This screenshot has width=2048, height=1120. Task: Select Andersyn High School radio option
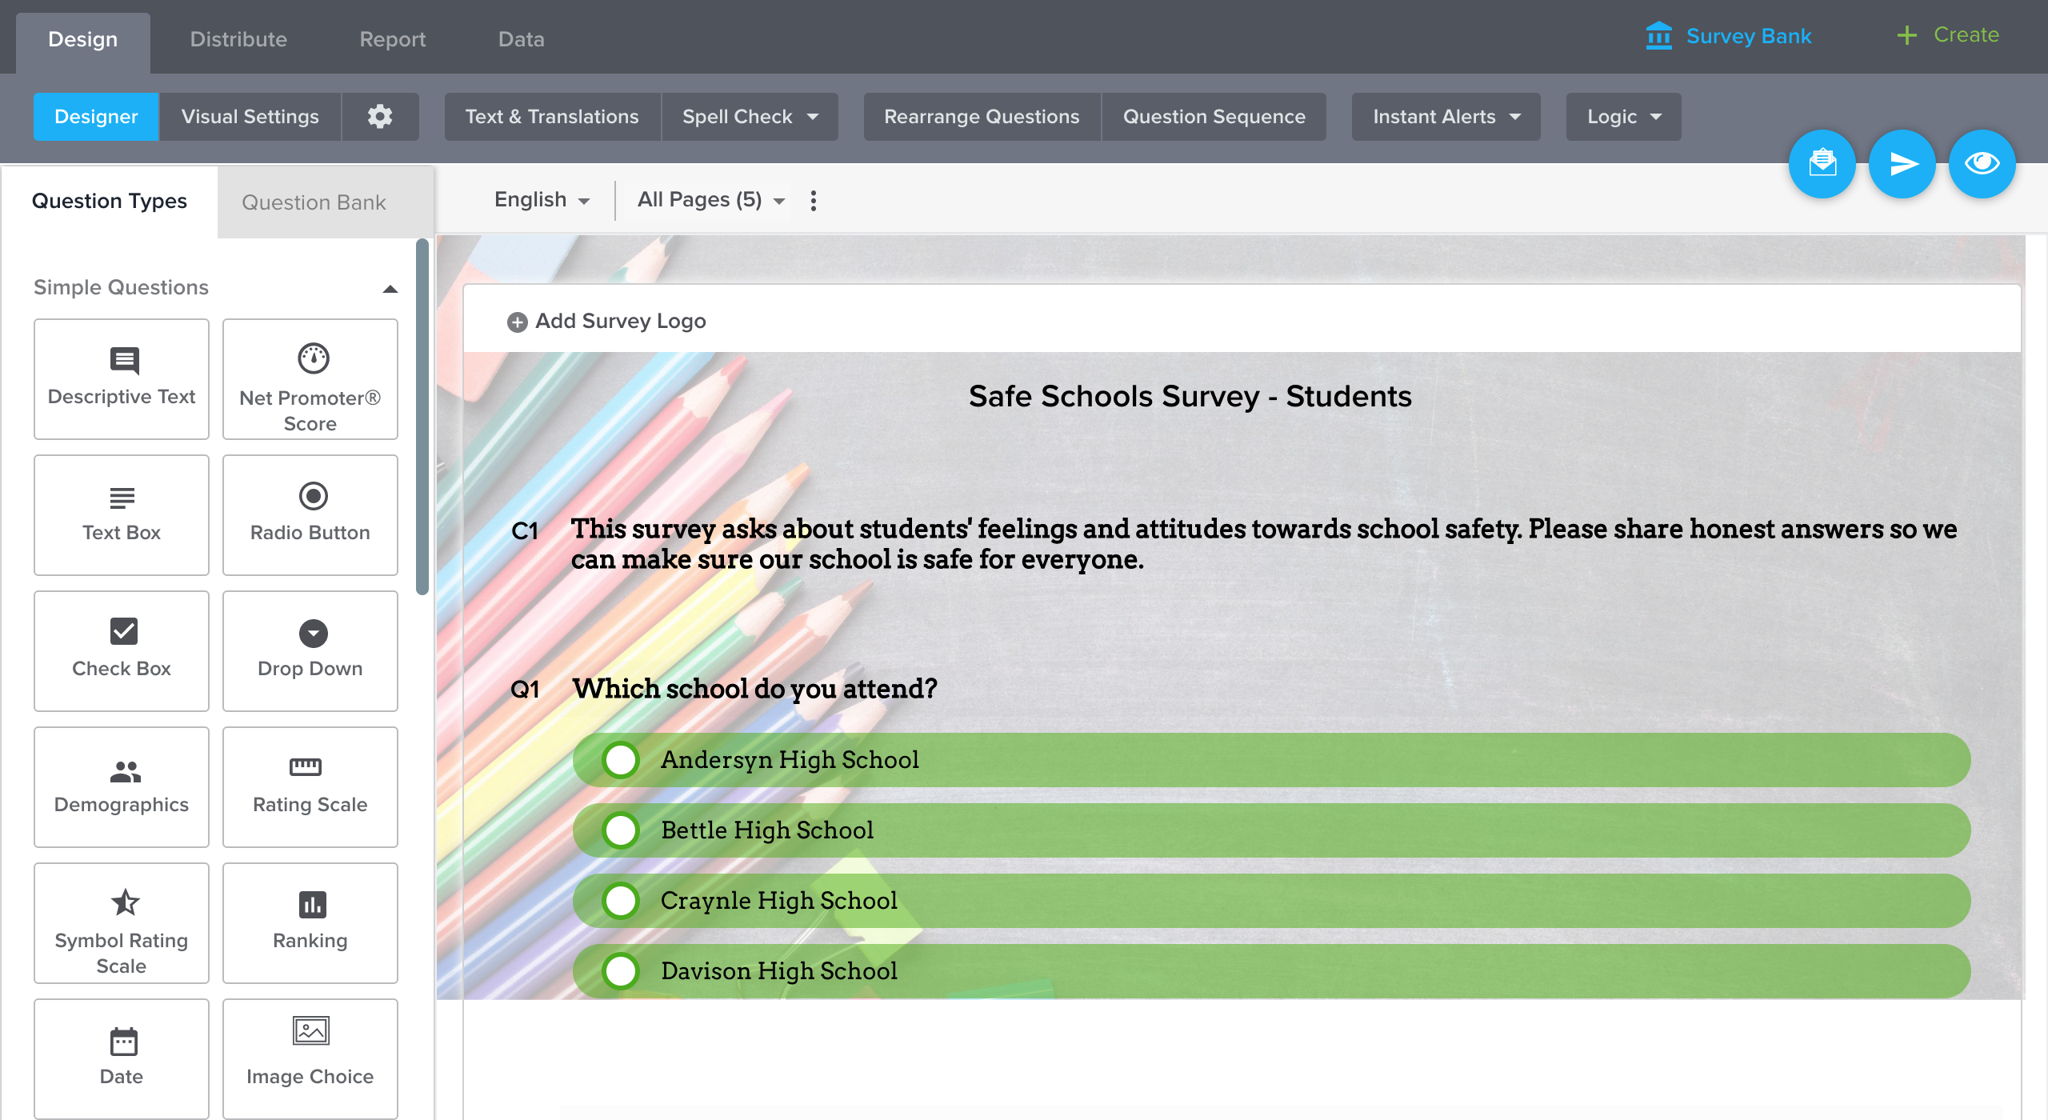click(x=621, y=760)
